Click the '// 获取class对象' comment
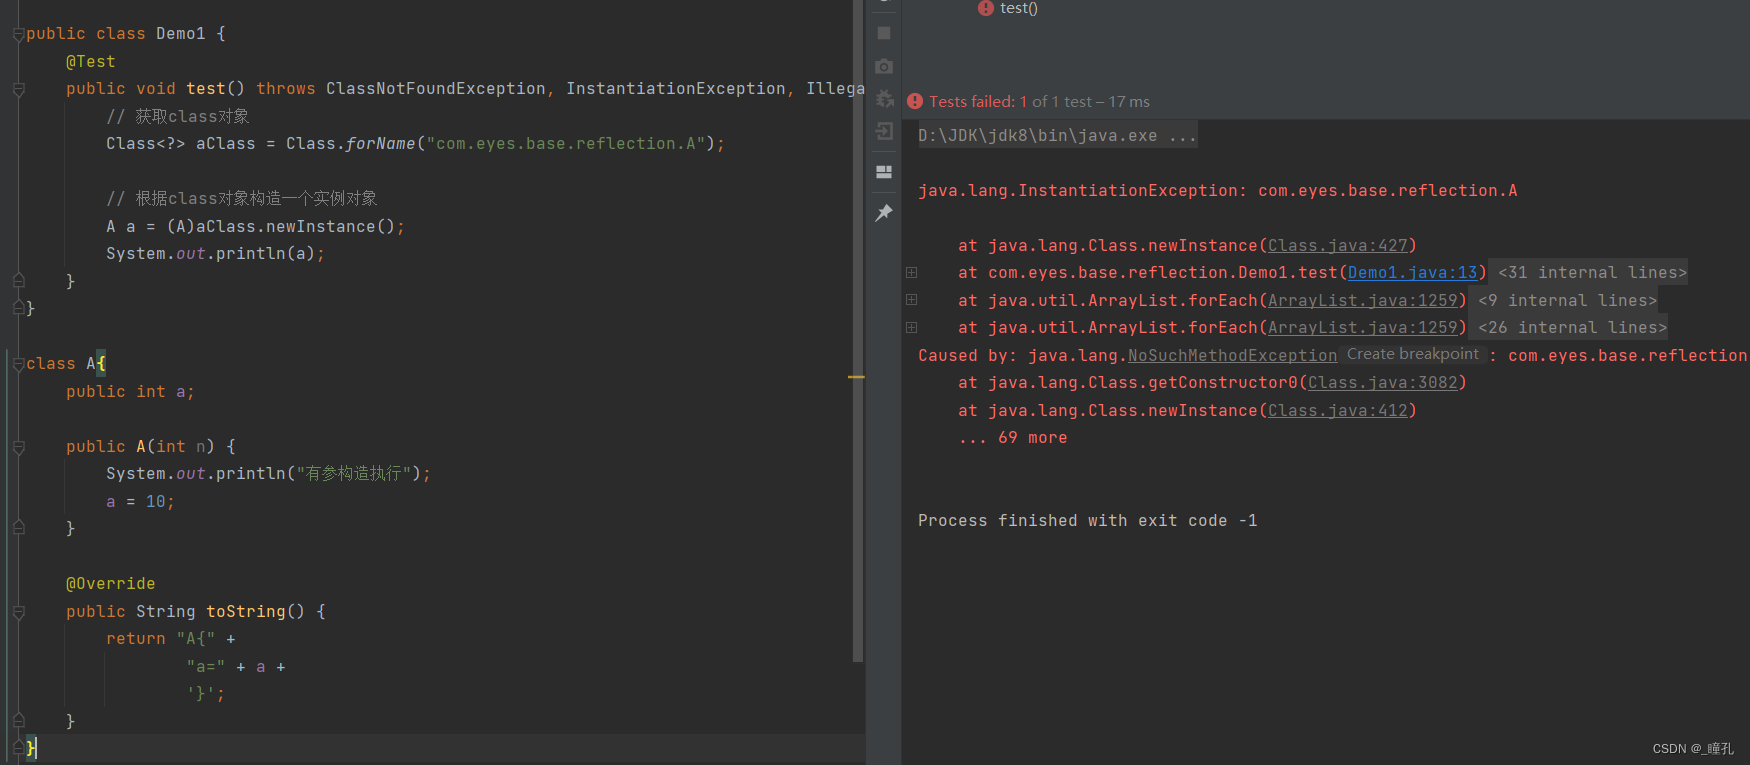The height and width of the screenshot is (765, 1750). click(x=177, y=116)
